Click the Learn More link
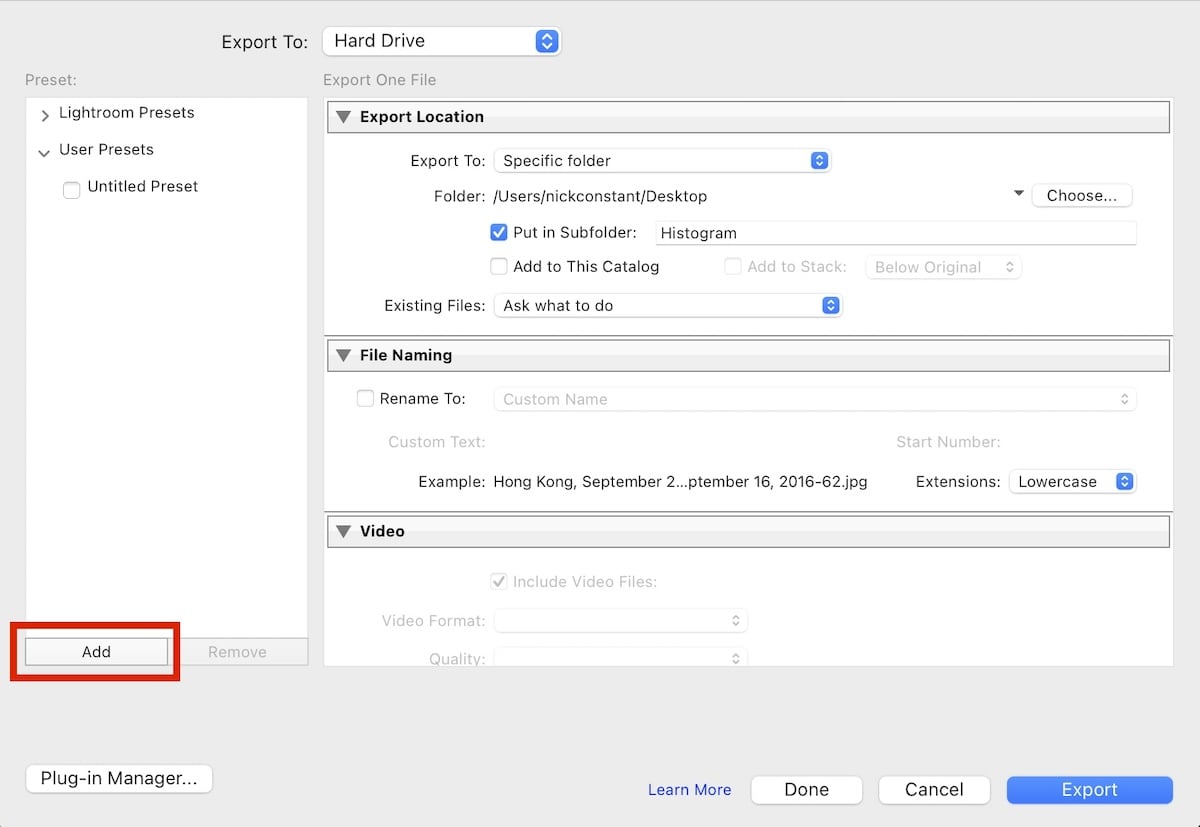The width and height of the screenshot is (1200, 827). 689,789
